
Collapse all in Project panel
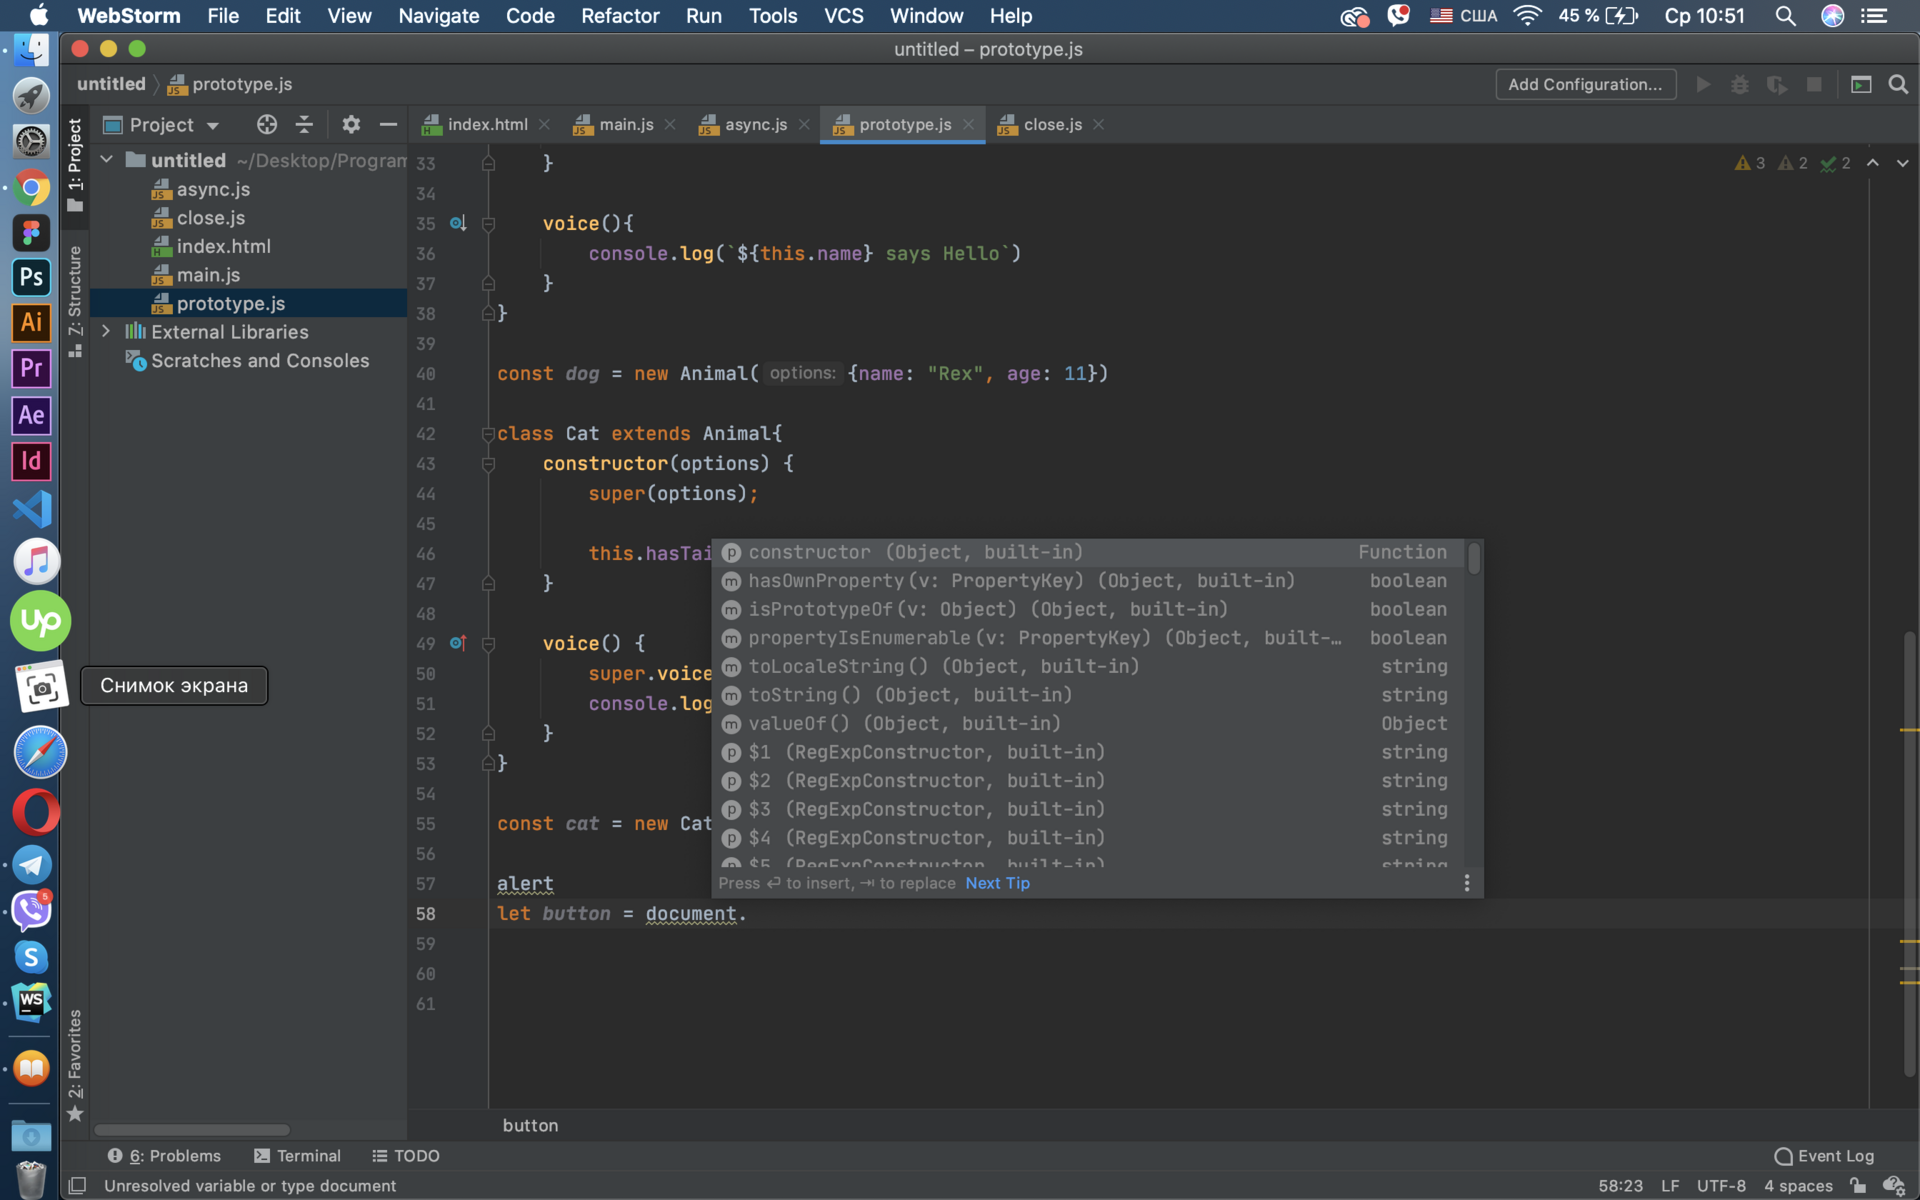pos(304,125)
